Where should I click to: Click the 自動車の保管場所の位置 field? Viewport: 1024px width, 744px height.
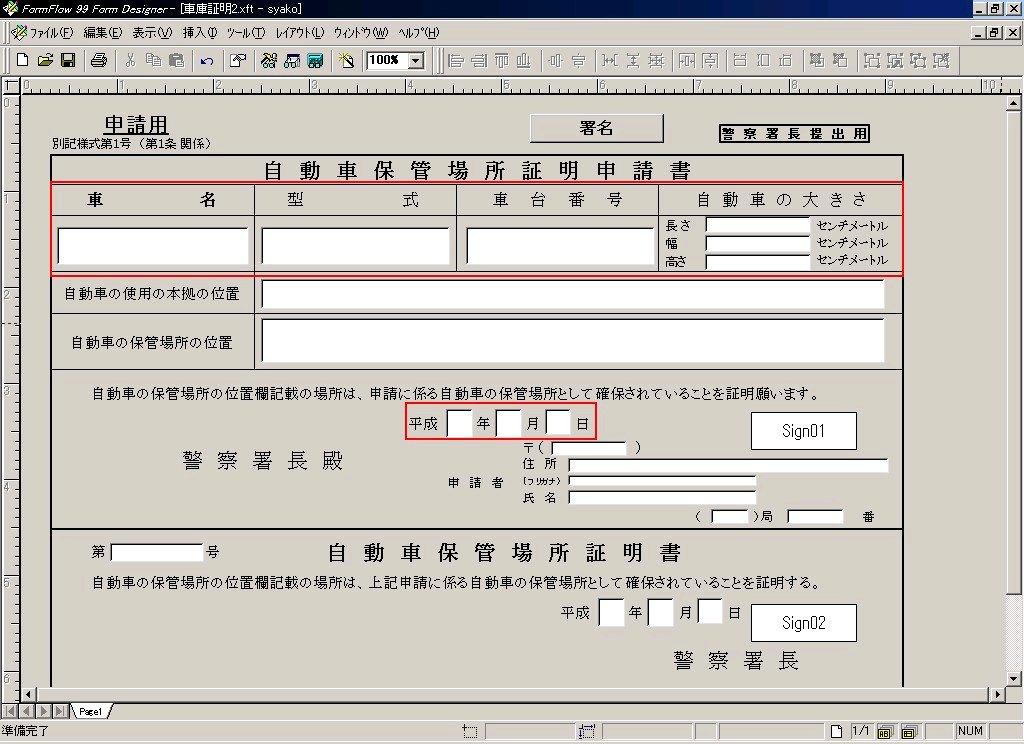coord(573,340)
